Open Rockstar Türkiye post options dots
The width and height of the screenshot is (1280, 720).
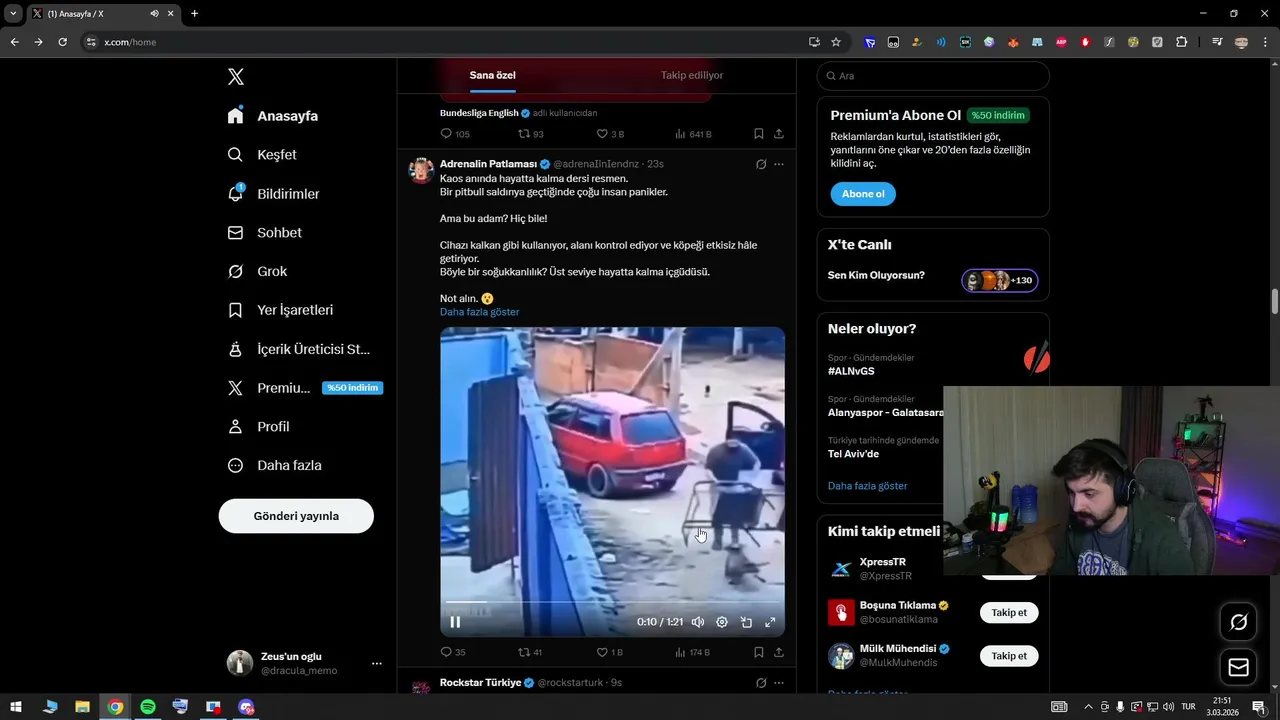click(779, 683)
